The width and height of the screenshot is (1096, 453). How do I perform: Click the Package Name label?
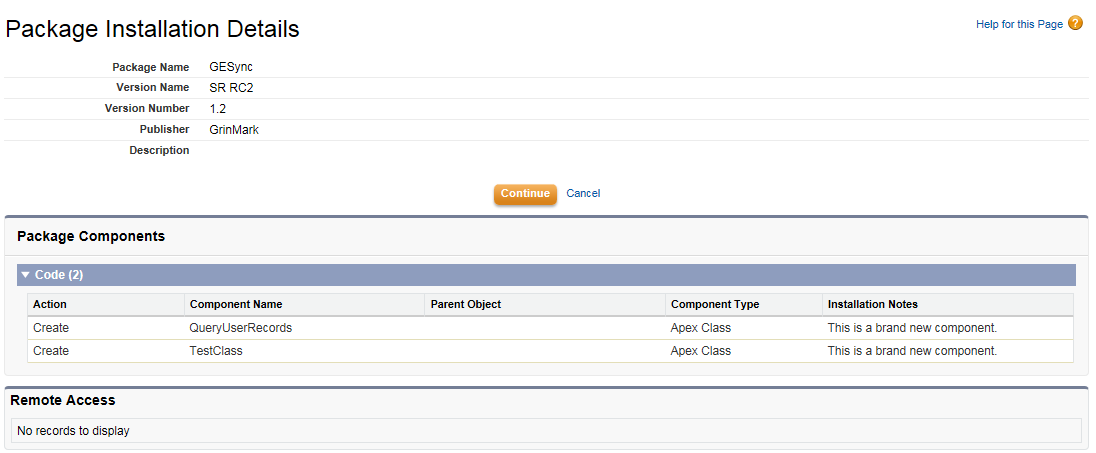coord(151,67)
